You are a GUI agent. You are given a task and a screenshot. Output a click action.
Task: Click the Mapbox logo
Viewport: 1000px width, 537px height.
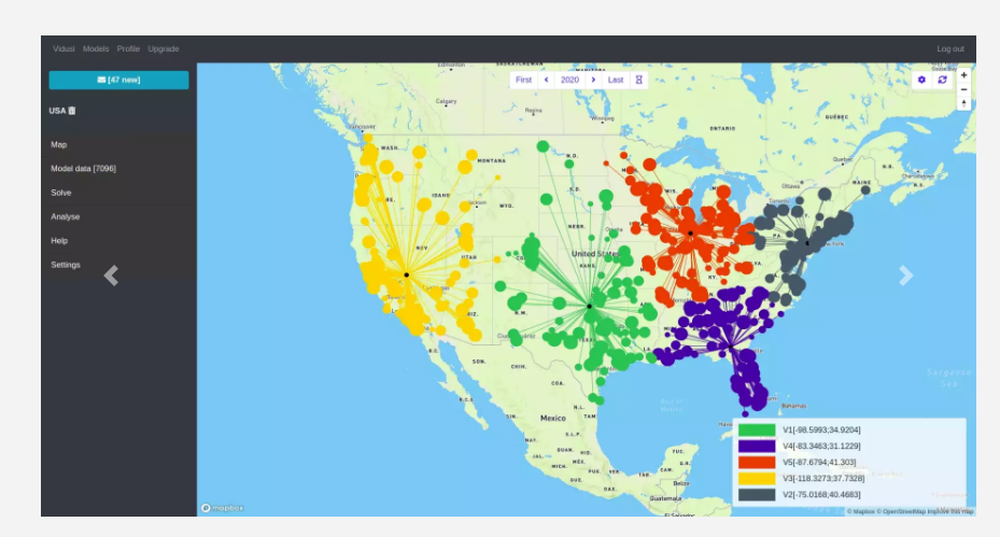click(223, 508)
